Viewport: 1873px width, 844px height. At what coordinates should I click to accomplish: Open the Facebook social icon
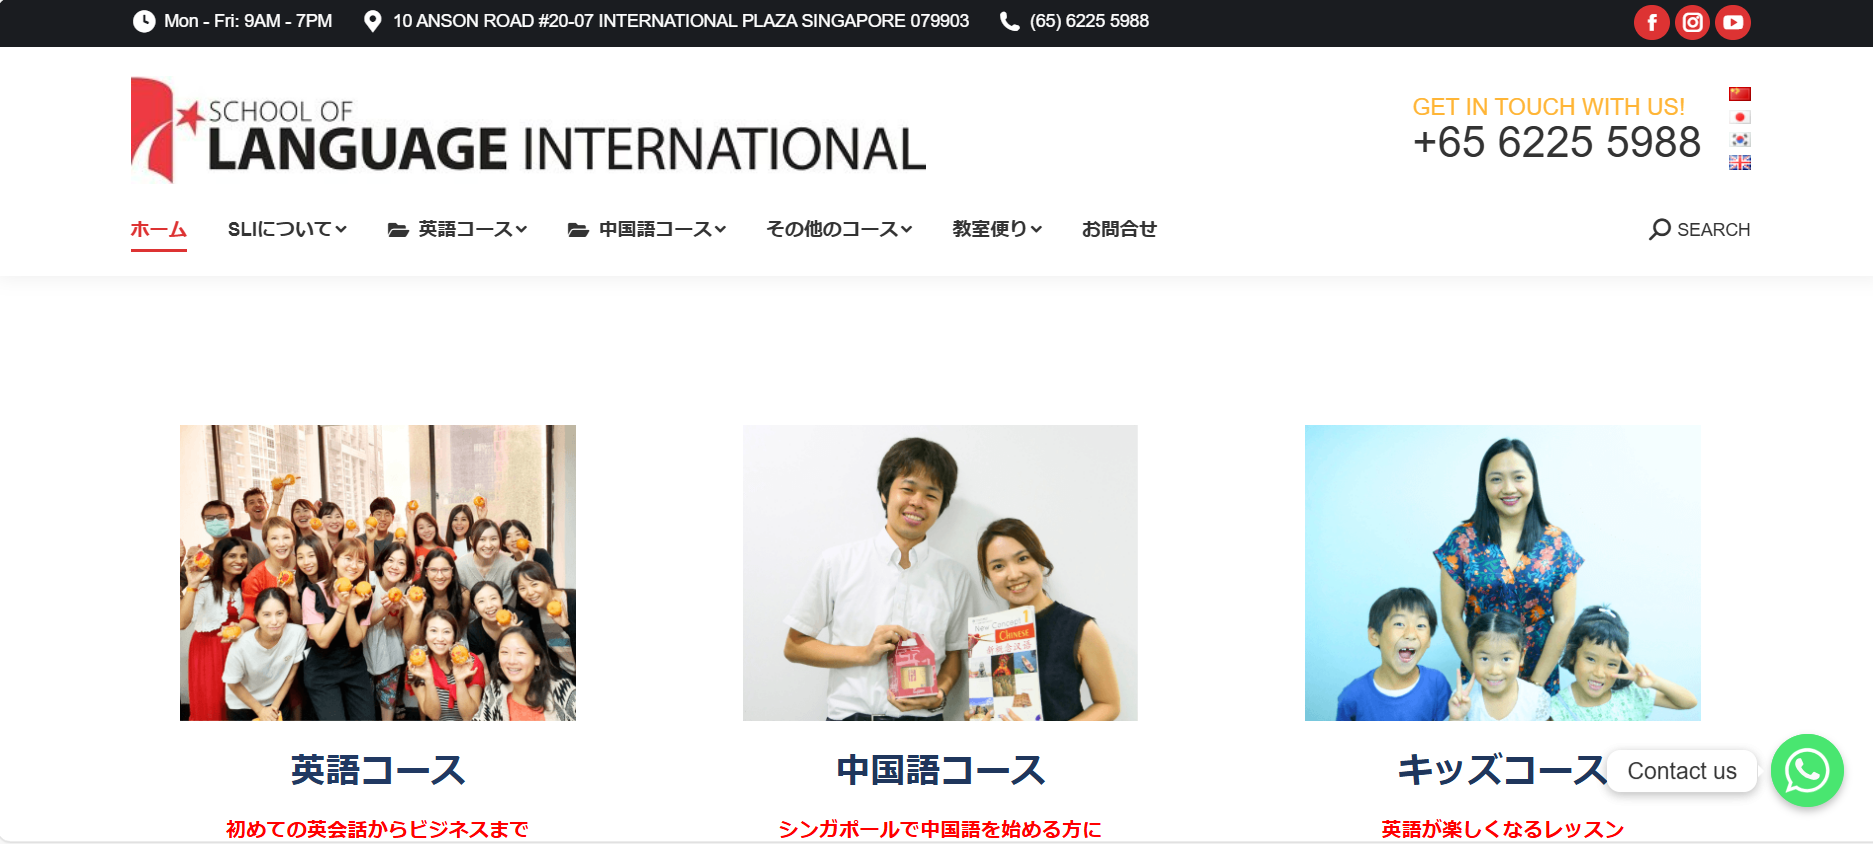pos(1651,22)
